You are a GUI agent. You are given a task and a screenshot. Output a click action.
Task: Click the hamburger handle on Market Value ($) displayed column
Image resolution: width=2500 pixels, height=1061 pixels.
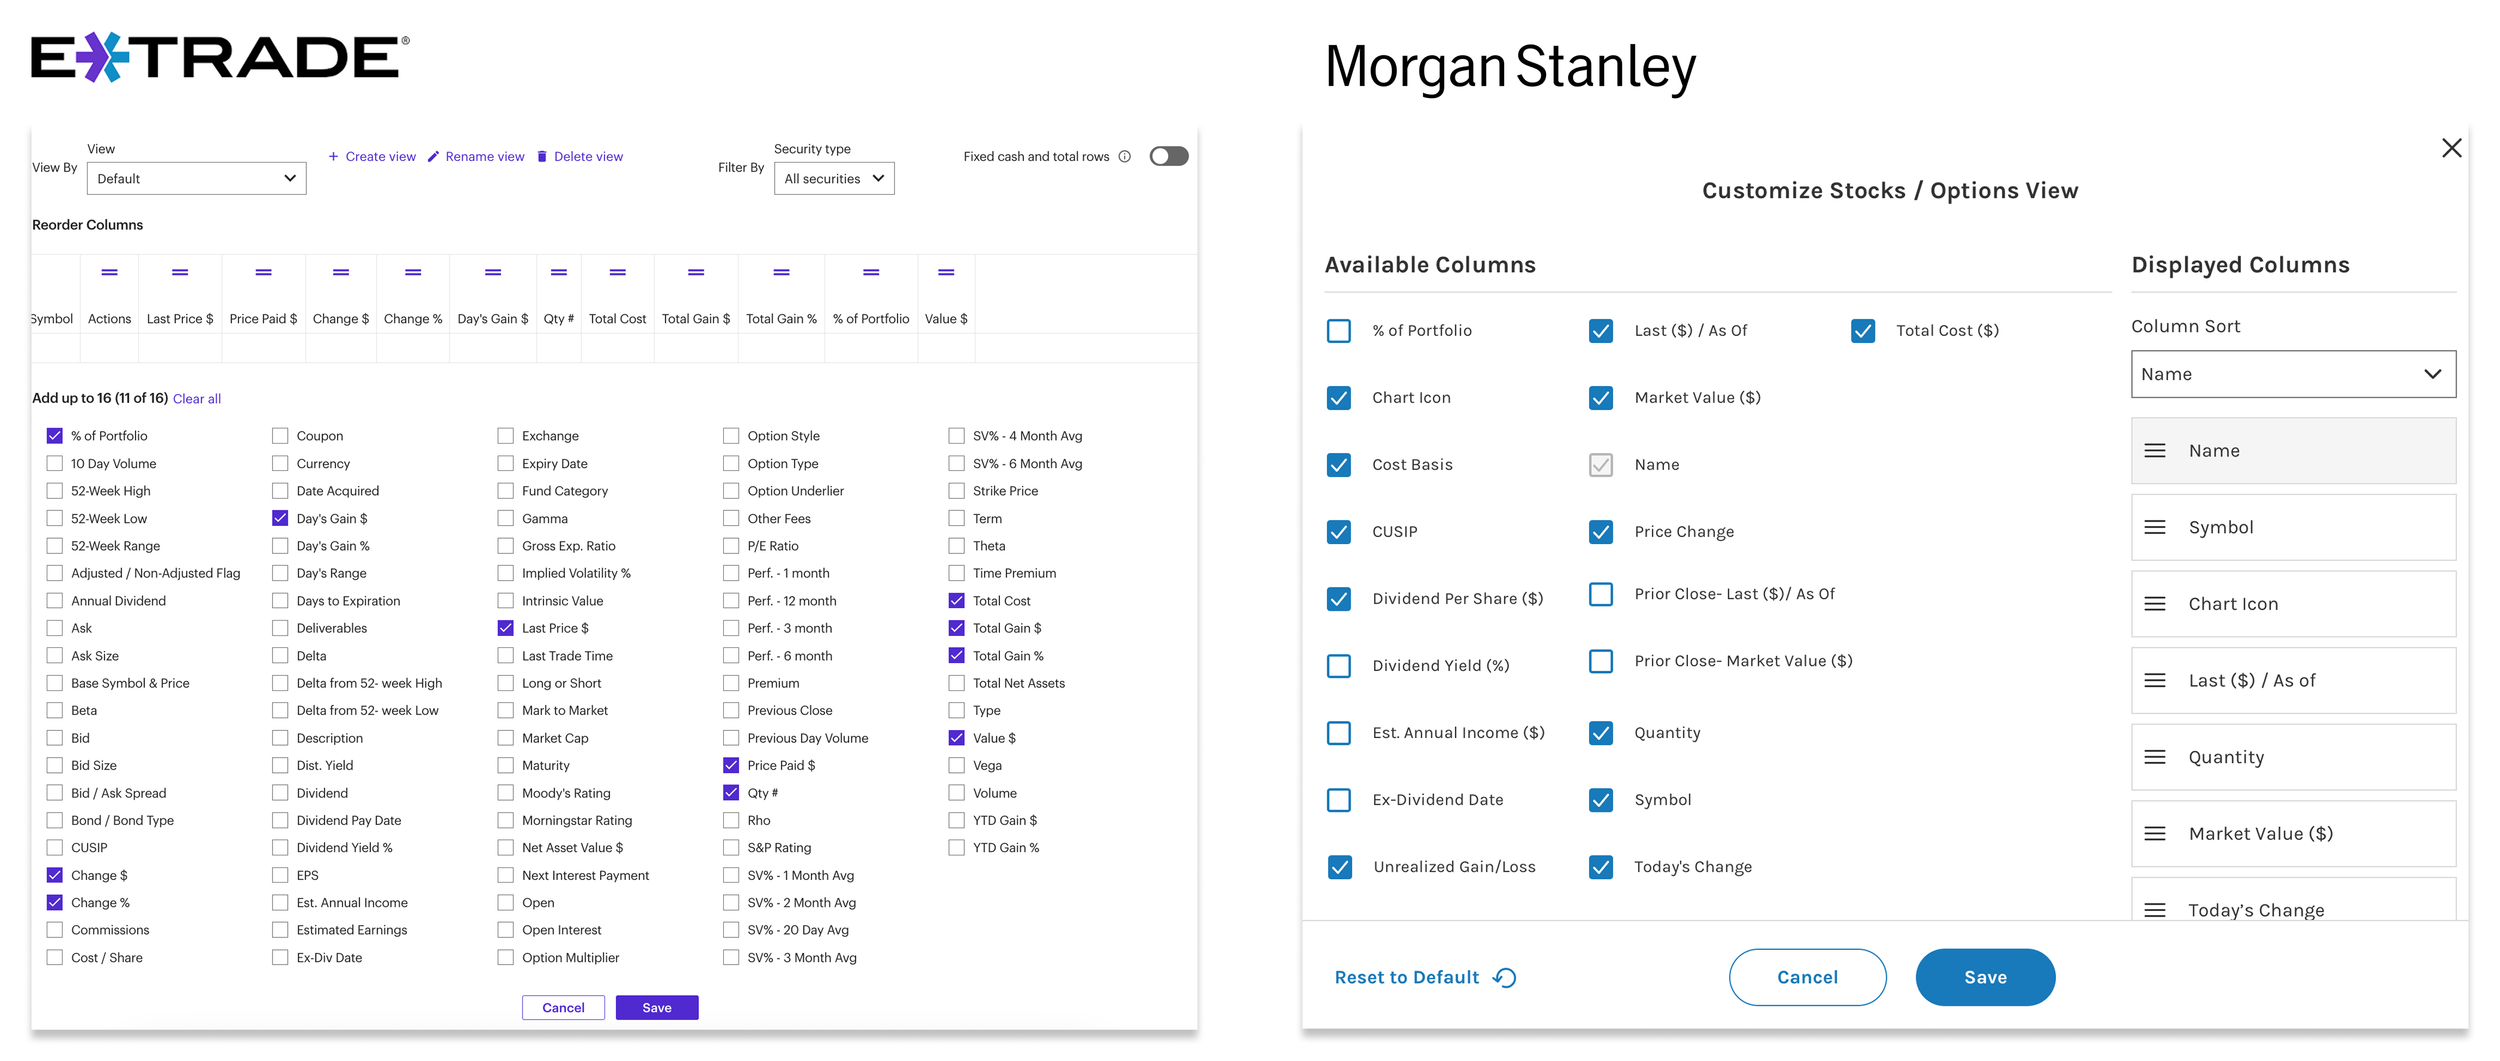point(2155,834)
